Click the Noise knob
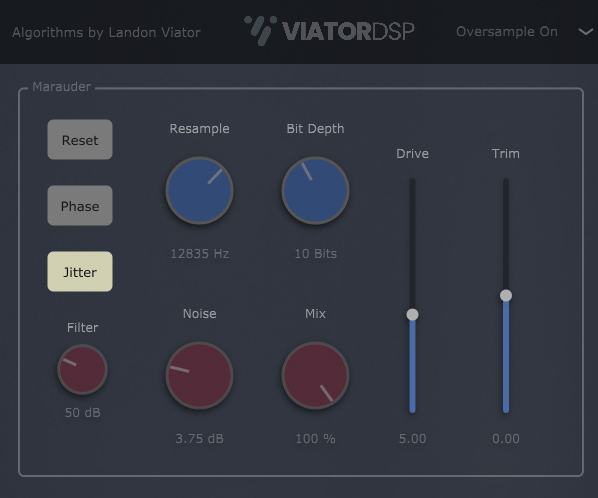This screenshot has height=498, width=598. point(199,376)
